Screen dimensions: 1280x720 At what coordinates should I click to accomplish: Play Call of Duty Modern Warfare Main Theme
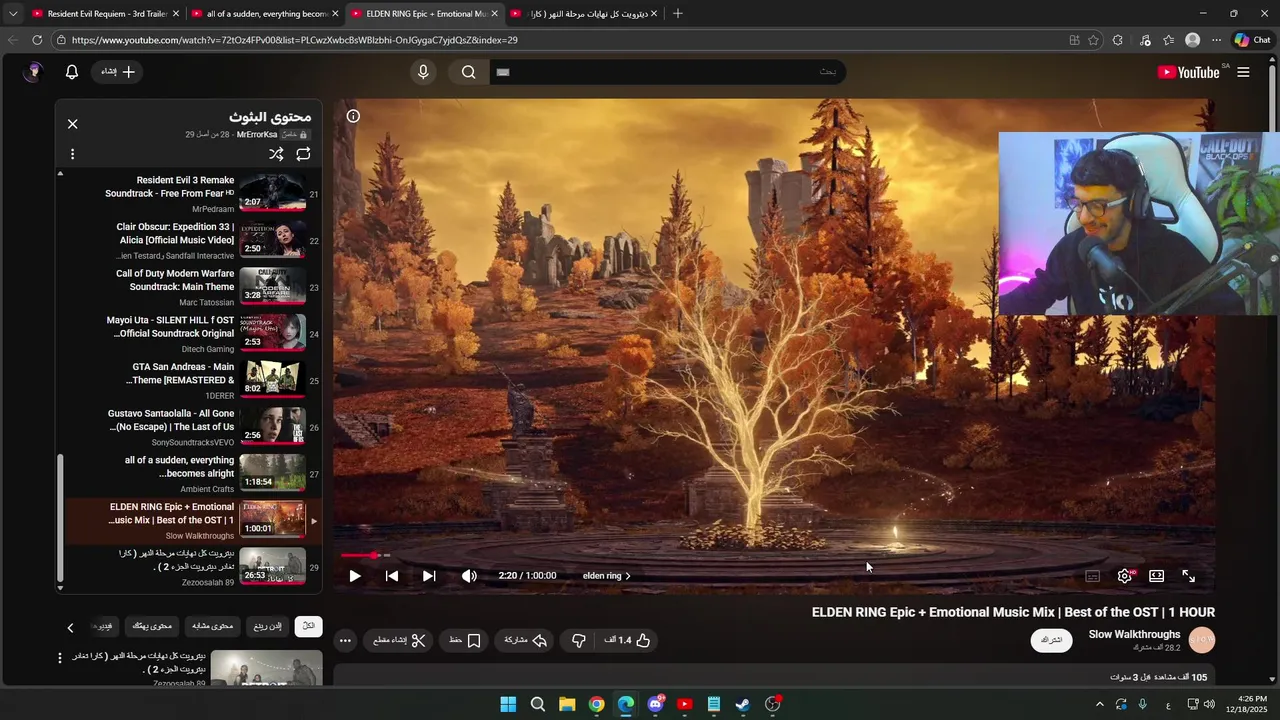189,288
